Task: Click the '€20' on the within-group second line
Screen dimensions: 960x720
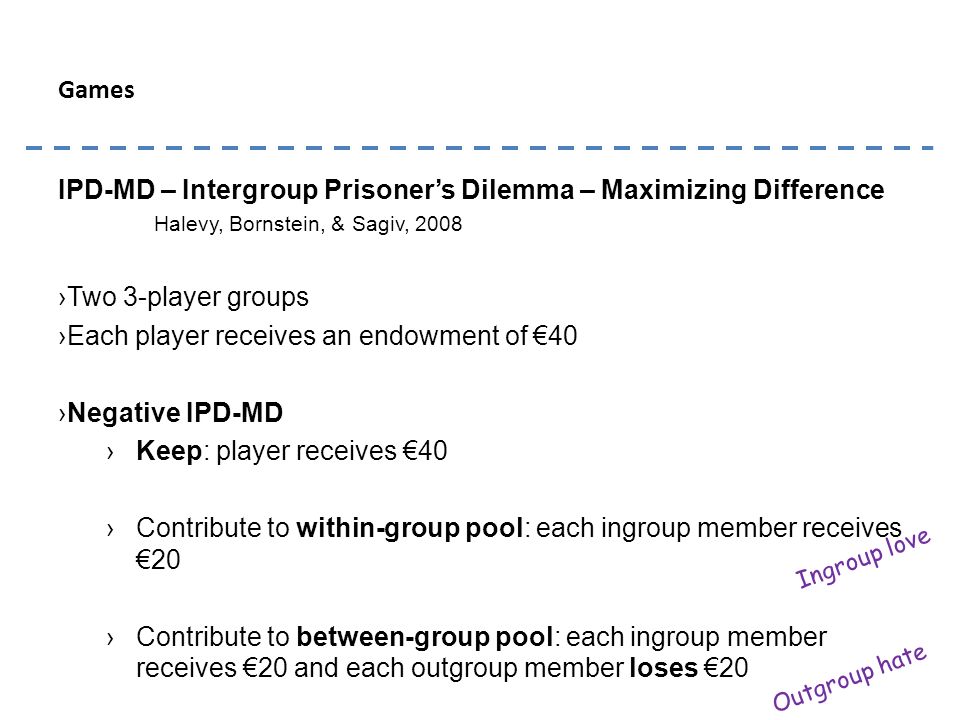Action: [158, 560]
